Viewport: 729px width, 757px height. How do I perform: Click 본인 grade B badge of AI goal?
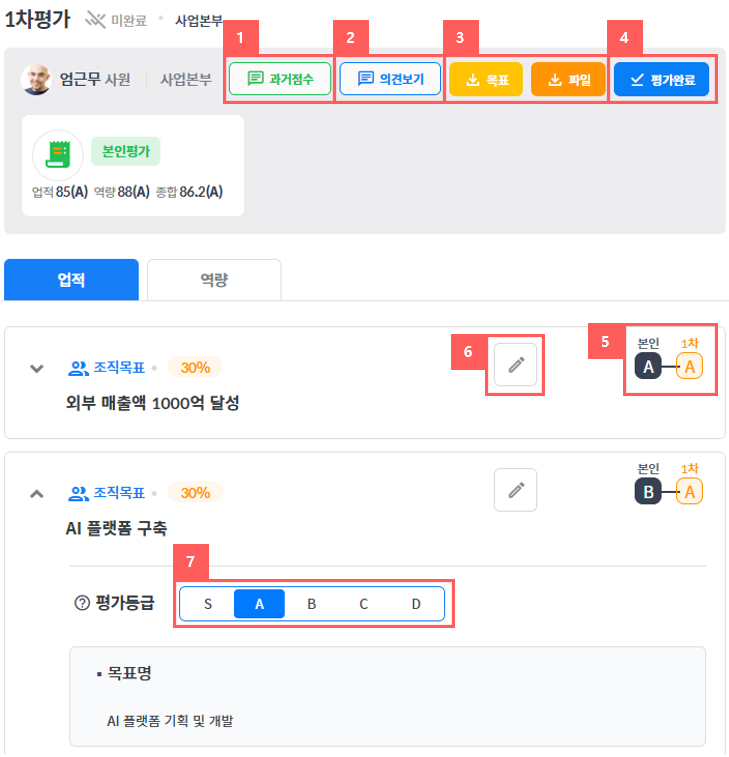[x=648, y=491]
